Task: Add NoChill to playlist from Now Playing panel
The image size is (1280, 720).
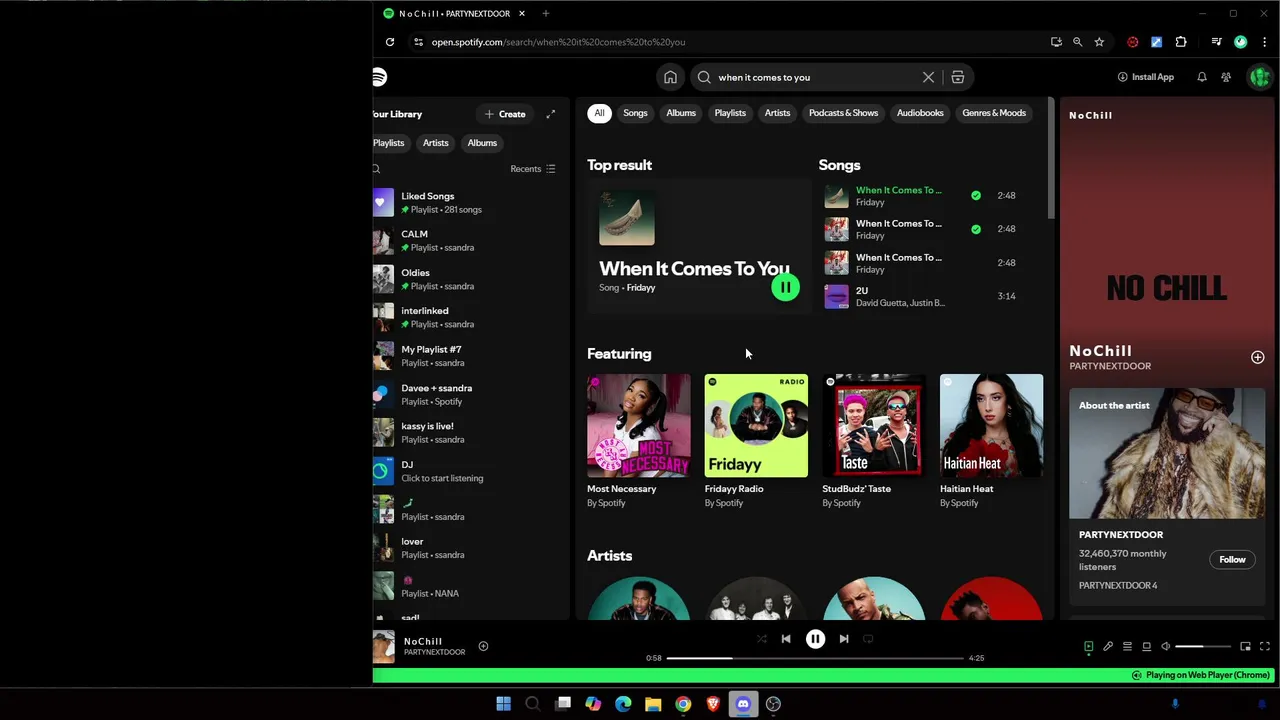Action: [x=1257, y=357]
